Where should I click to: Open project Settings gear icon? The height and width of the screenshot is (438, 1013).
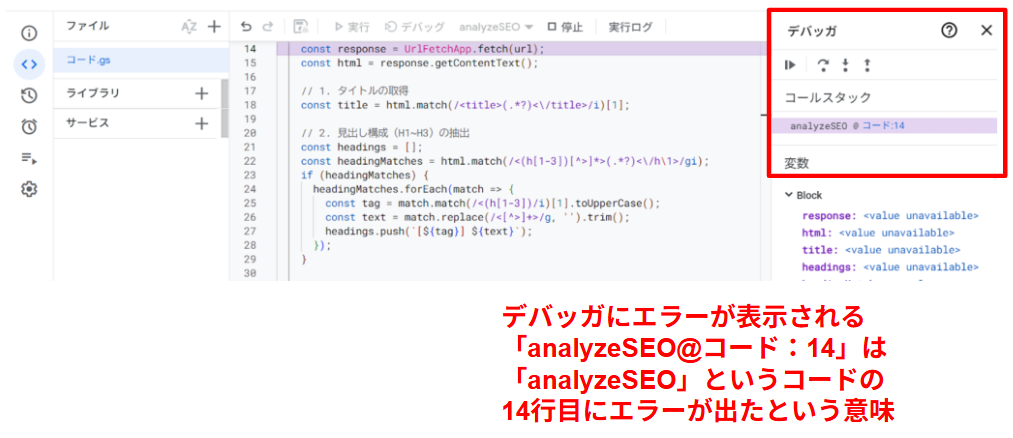click(29, 188)
